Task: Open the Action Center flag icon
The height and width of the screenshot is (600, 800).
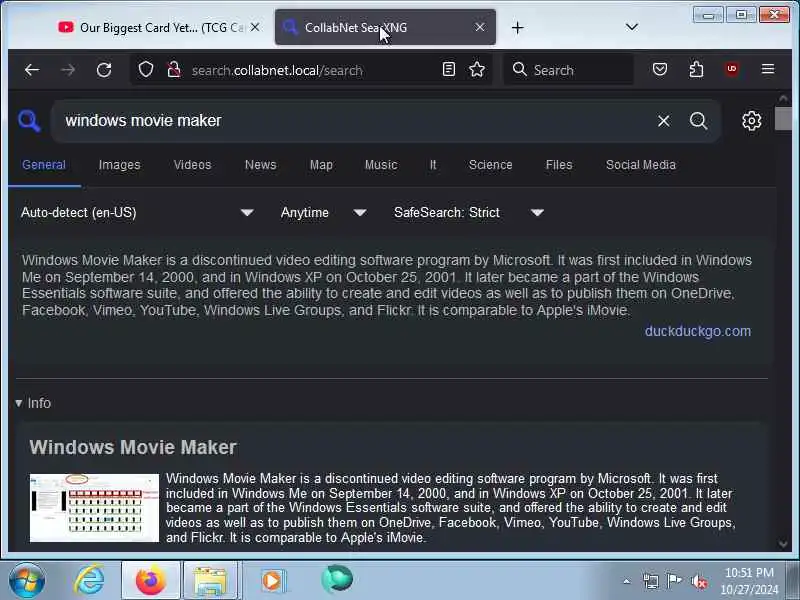Action: [674, 581]
